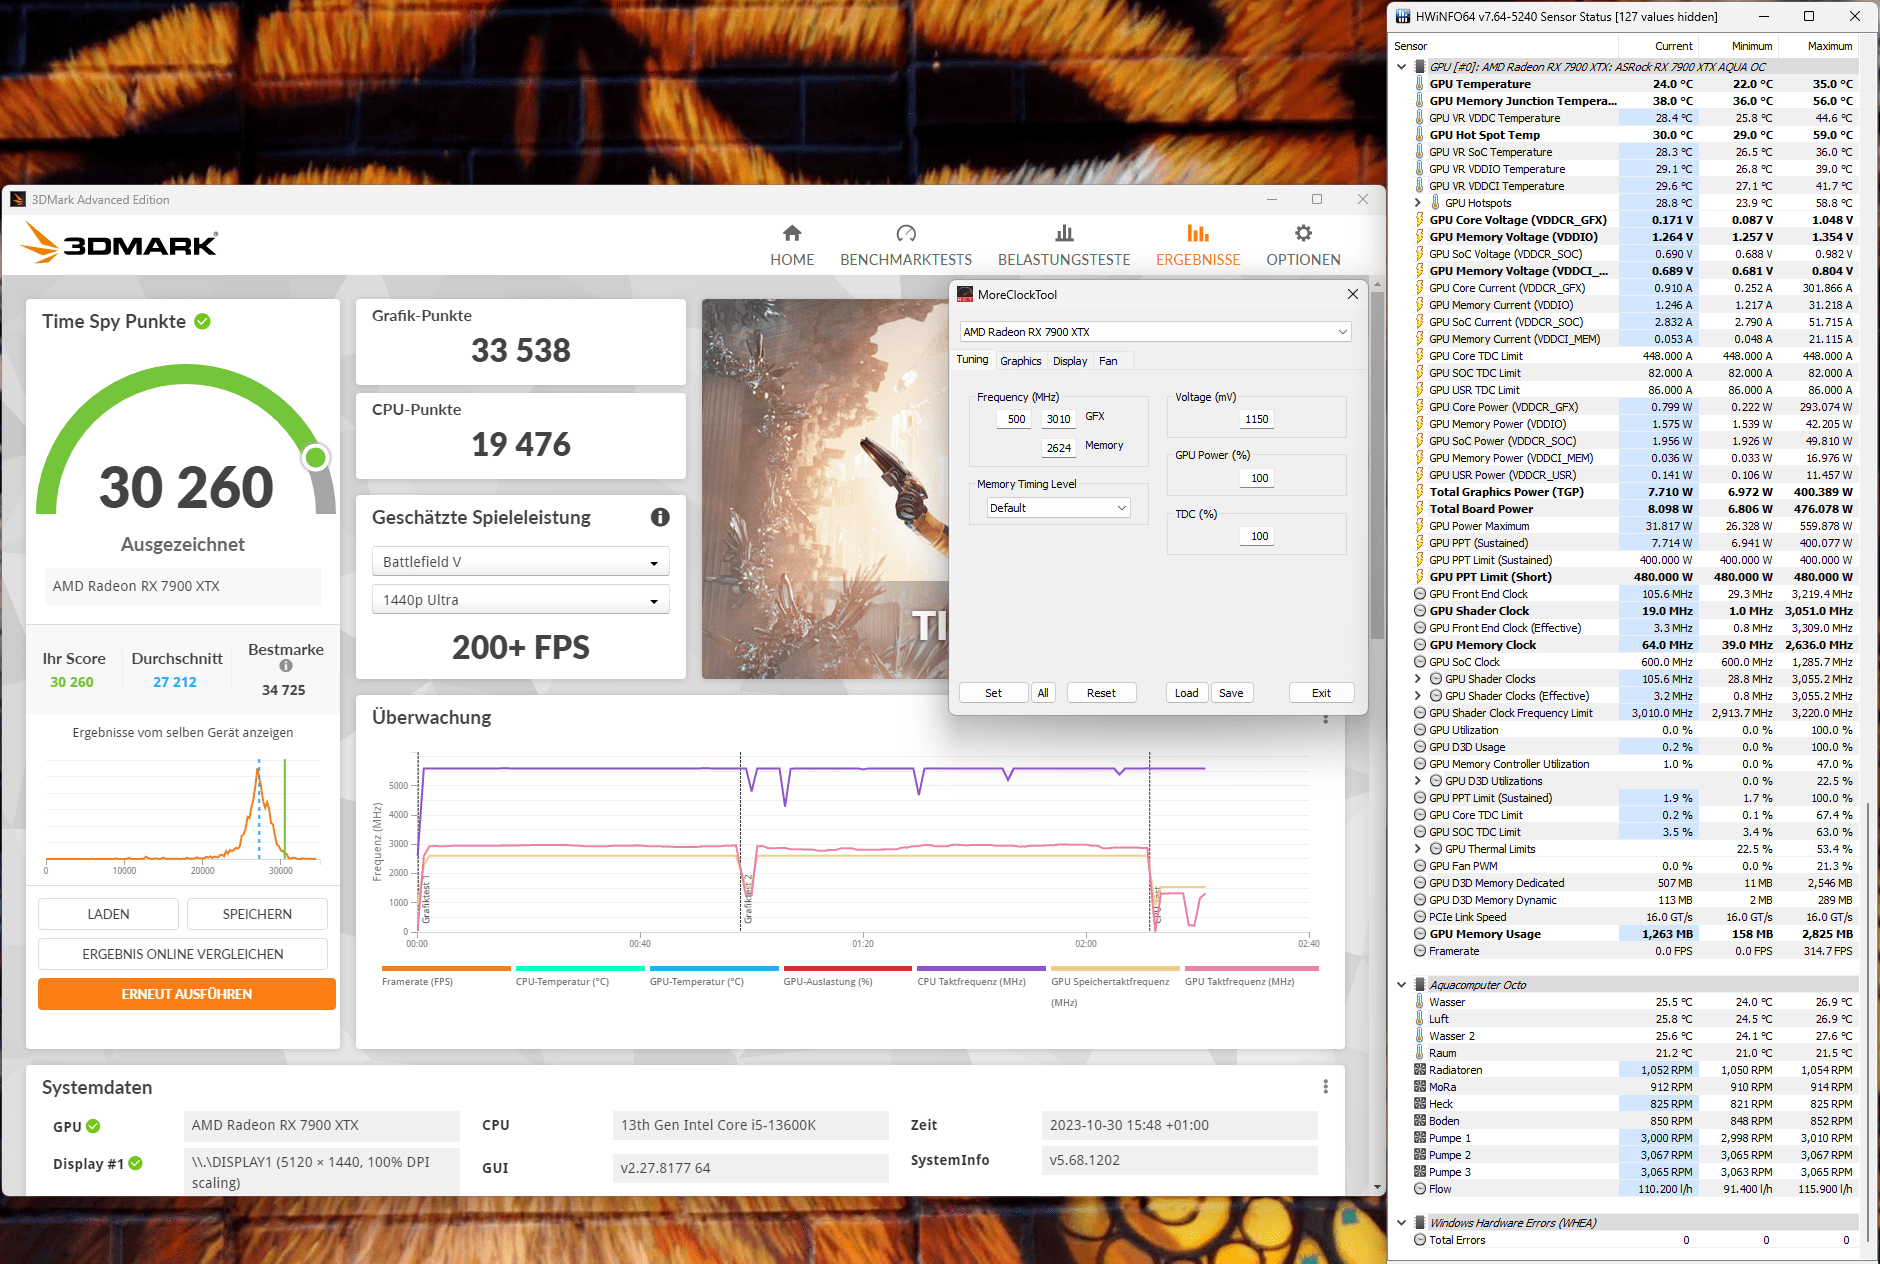This screenshot has width=1880, height=1264.
Task: Click green check next to Display #1
Action: tap(136, 1163)
